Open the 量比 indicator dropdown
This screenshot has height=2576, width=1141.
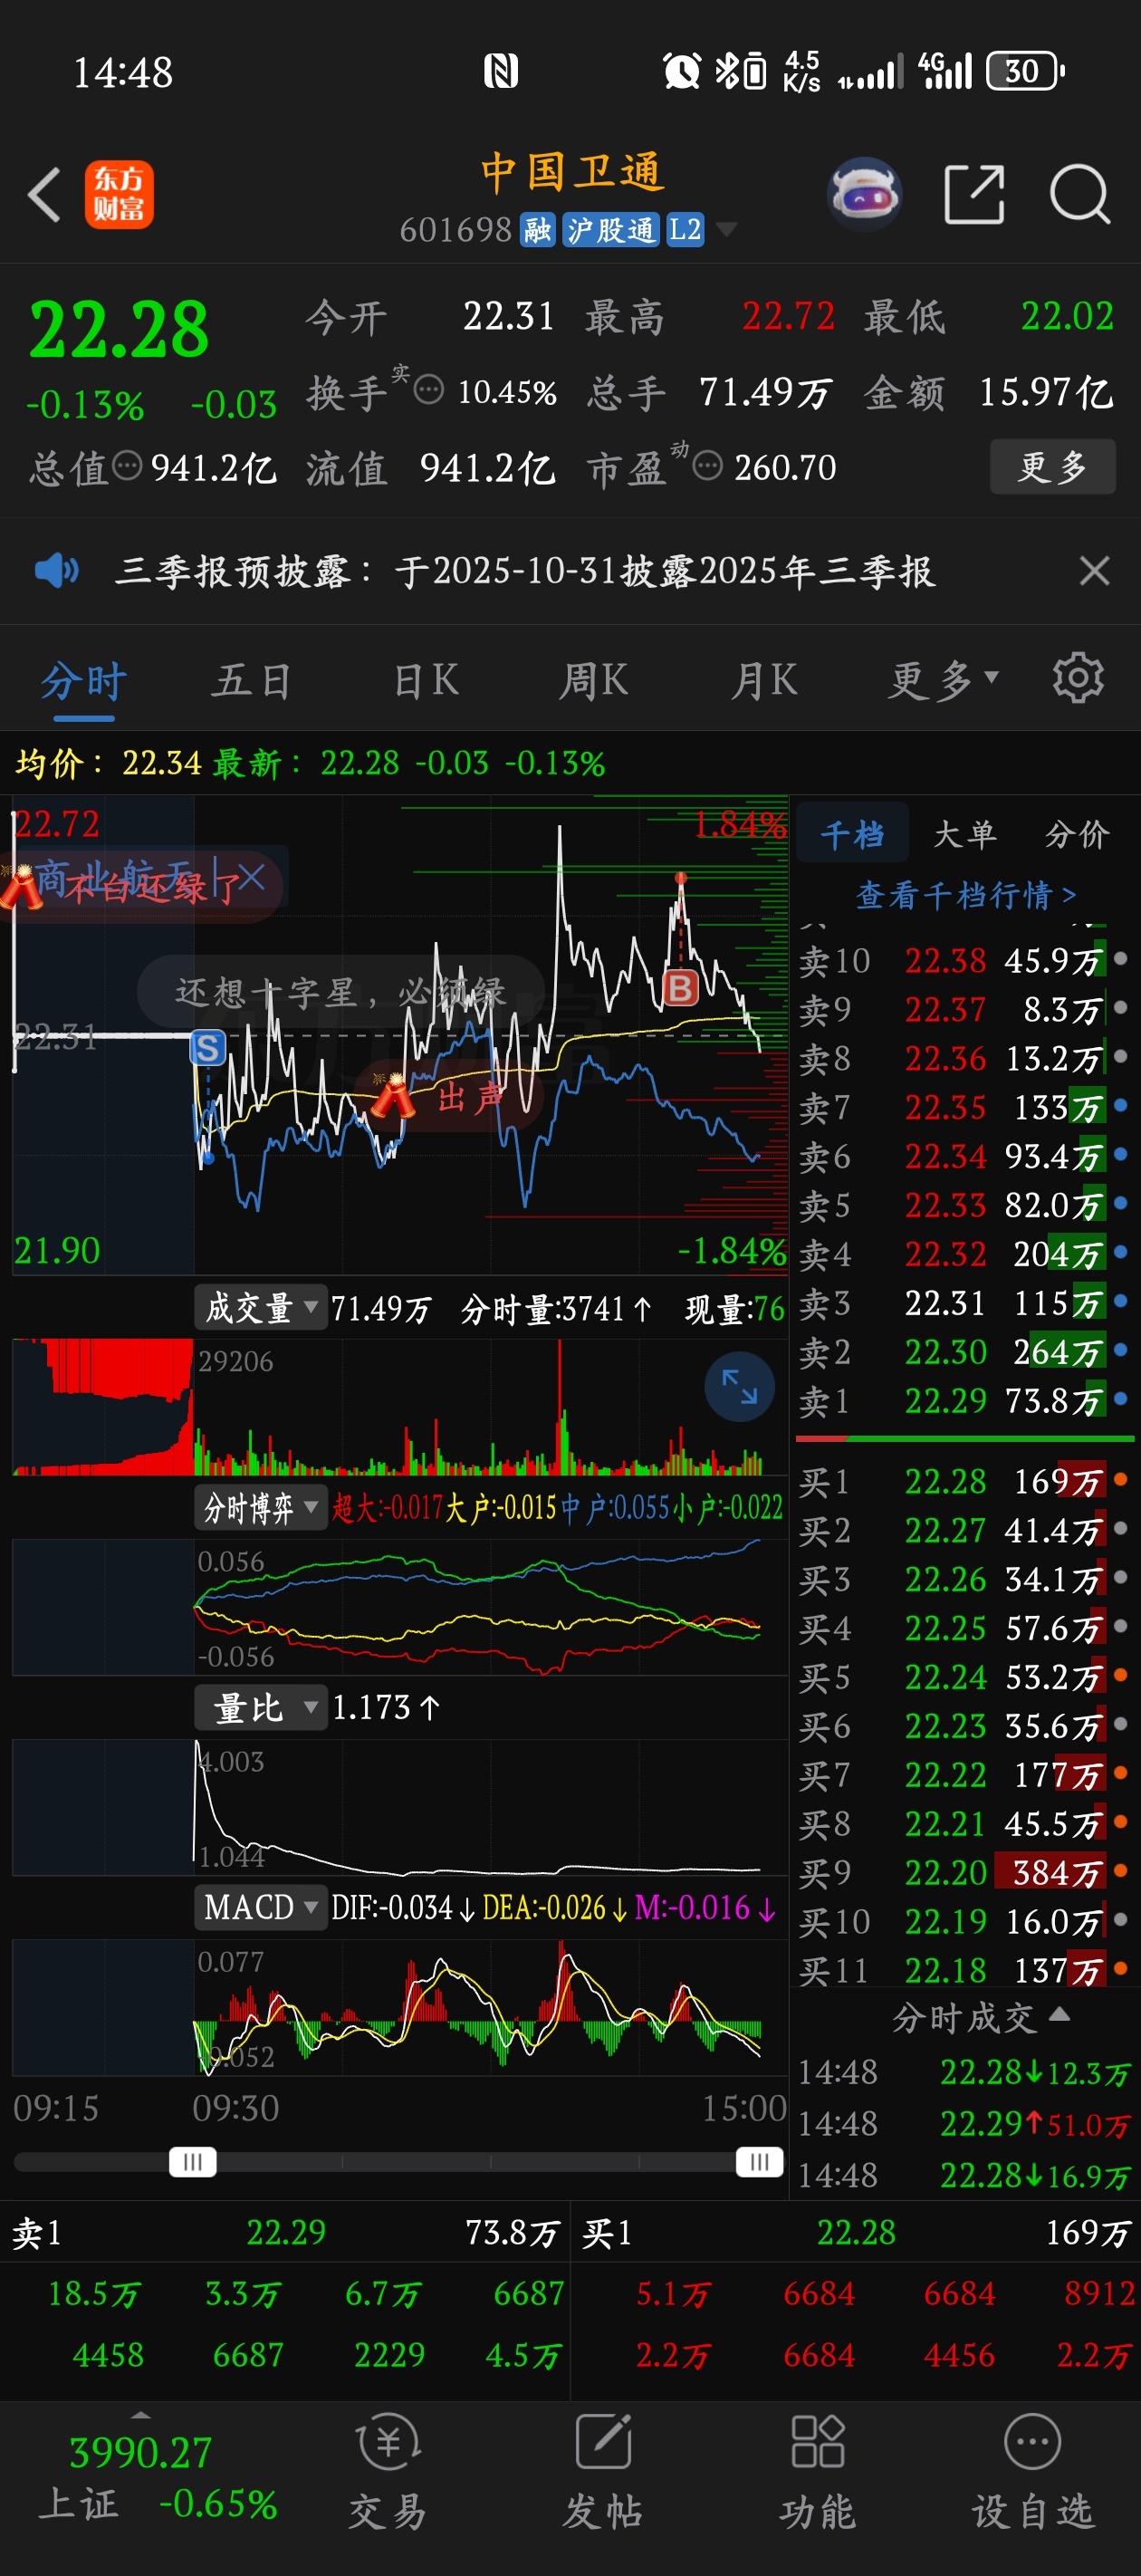pos(261,1707)
